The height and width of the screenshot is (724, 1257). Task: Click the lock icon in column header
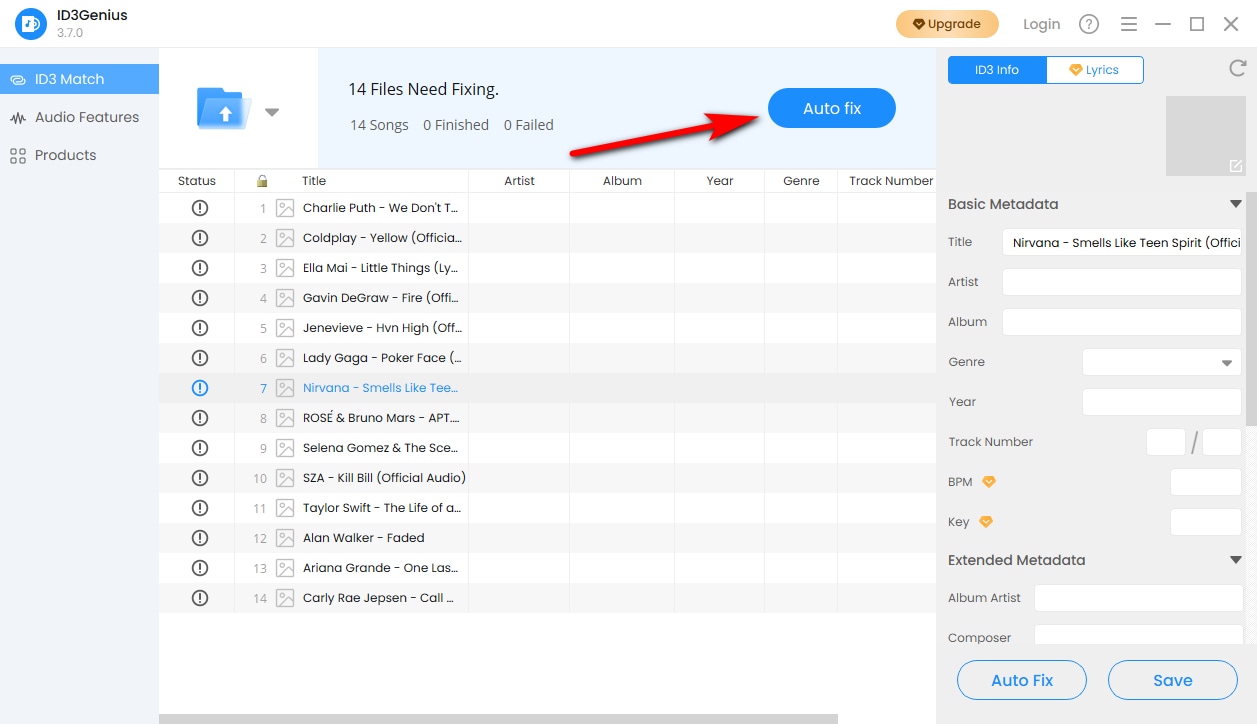[x=262, y=181]
